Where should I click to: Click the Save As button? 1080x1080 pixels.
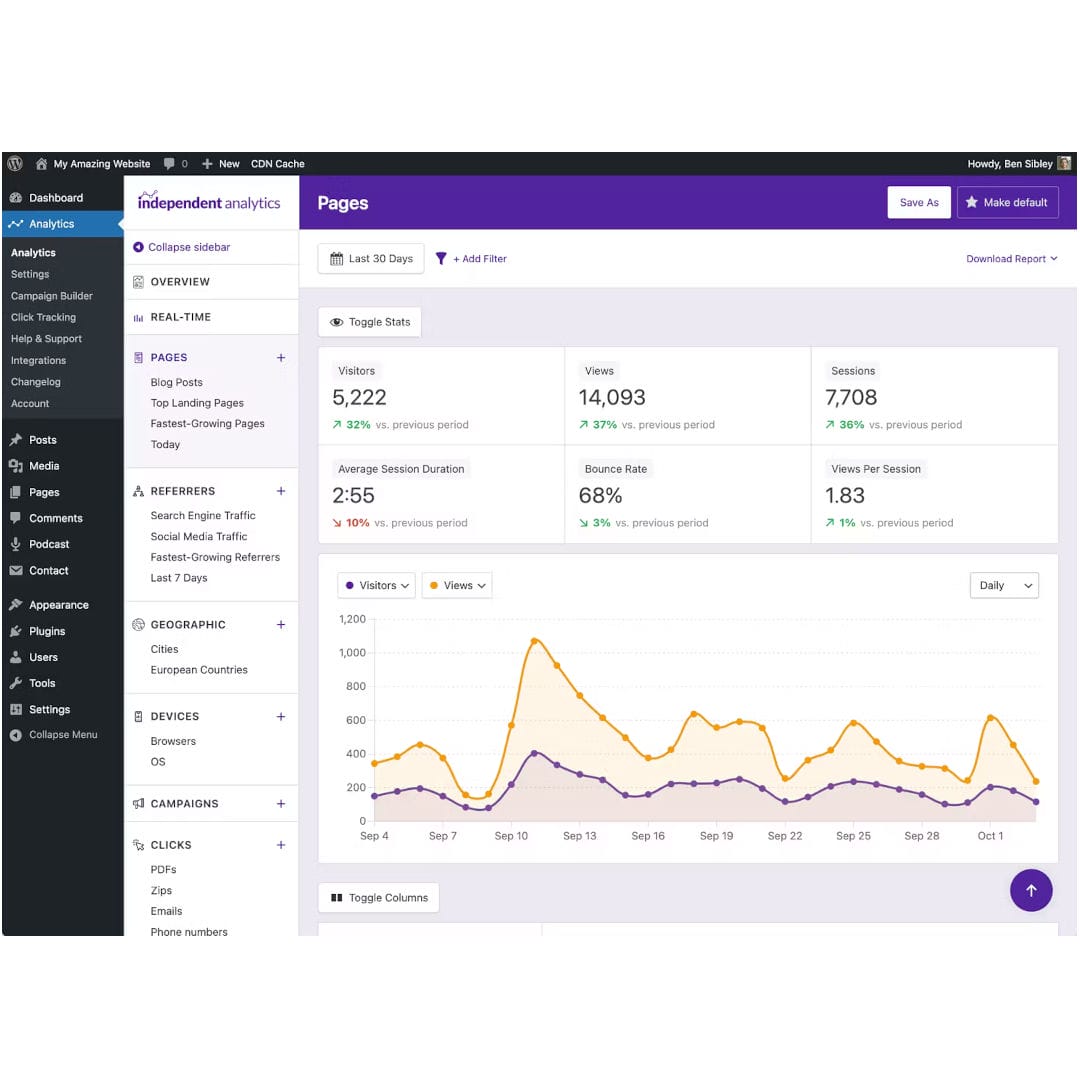[918, 203]
